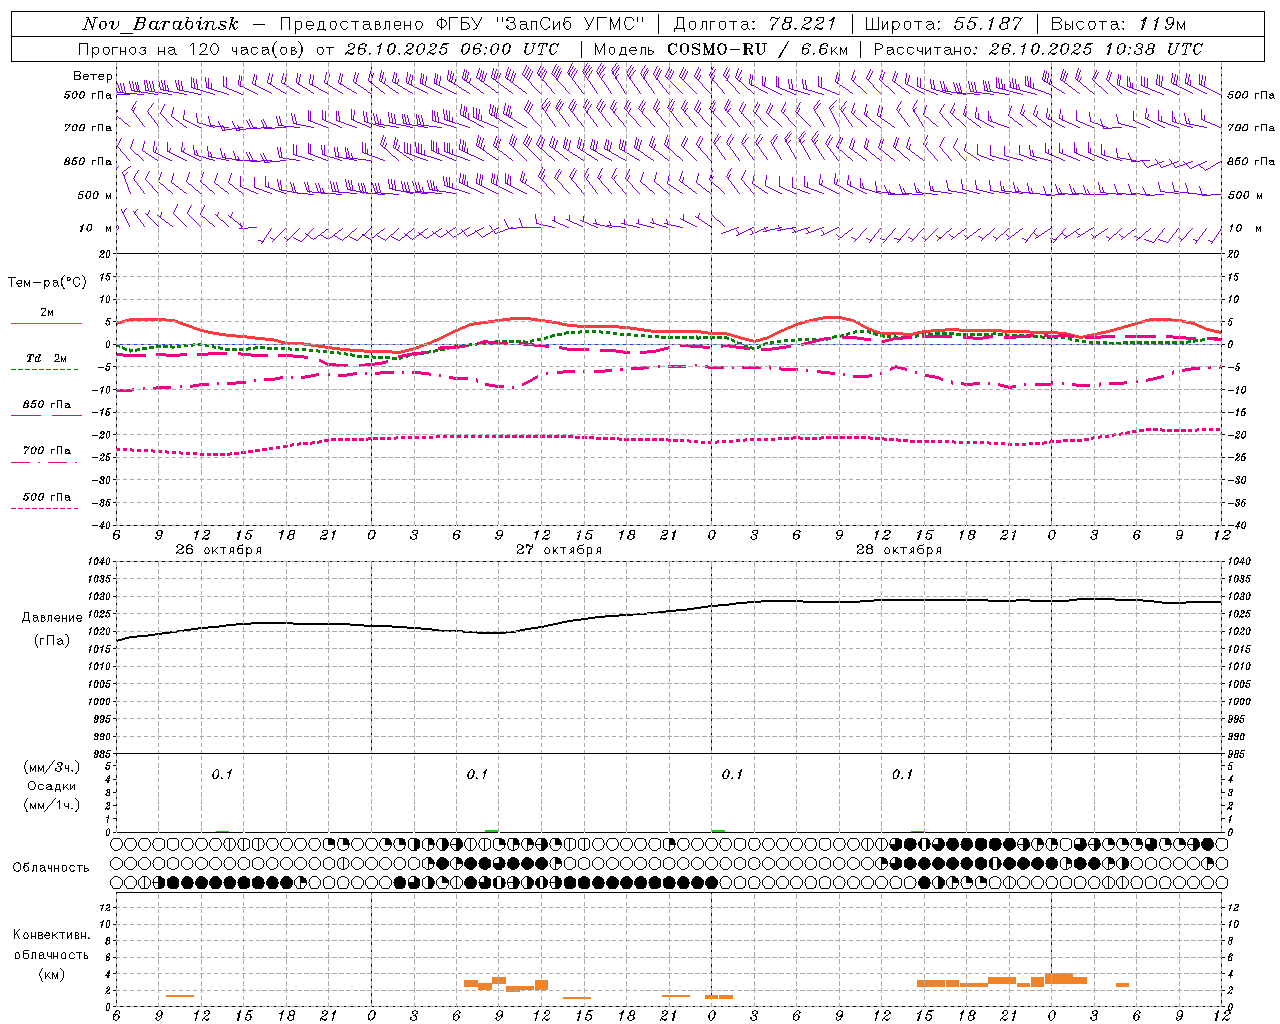The image size is (1280, 1024).
Task: Click the '27 октября' date label
Action: [559, 550]
